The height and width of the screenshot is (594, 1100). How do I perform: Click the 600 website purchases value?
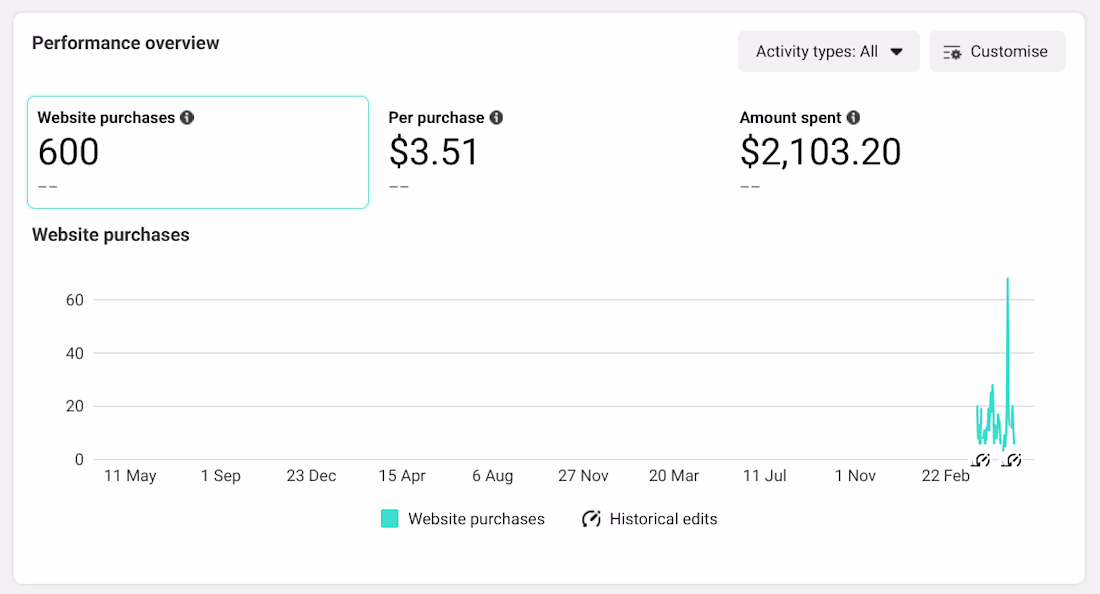click(x=68, y=152)
